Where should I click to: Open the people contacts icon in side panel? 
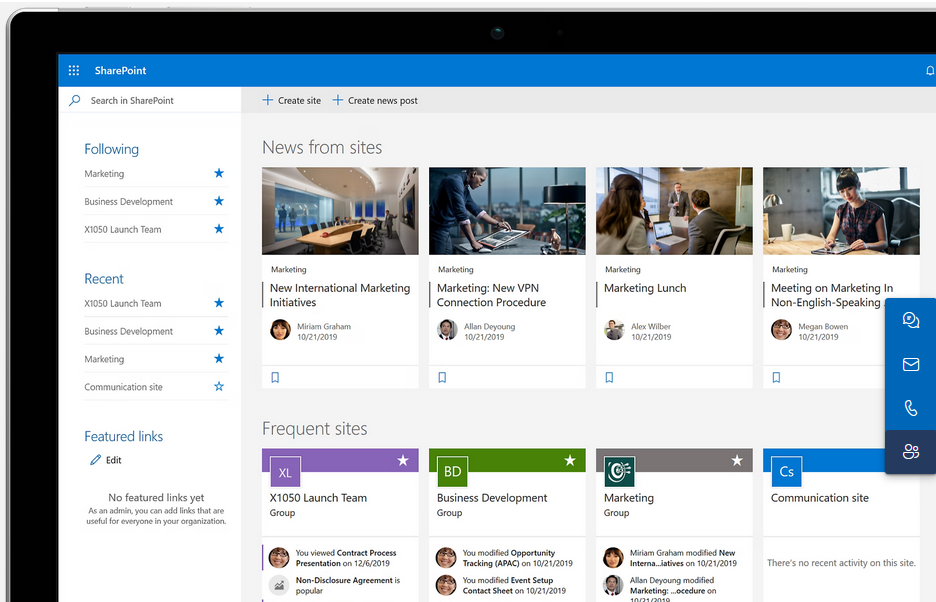pos(910,452)
